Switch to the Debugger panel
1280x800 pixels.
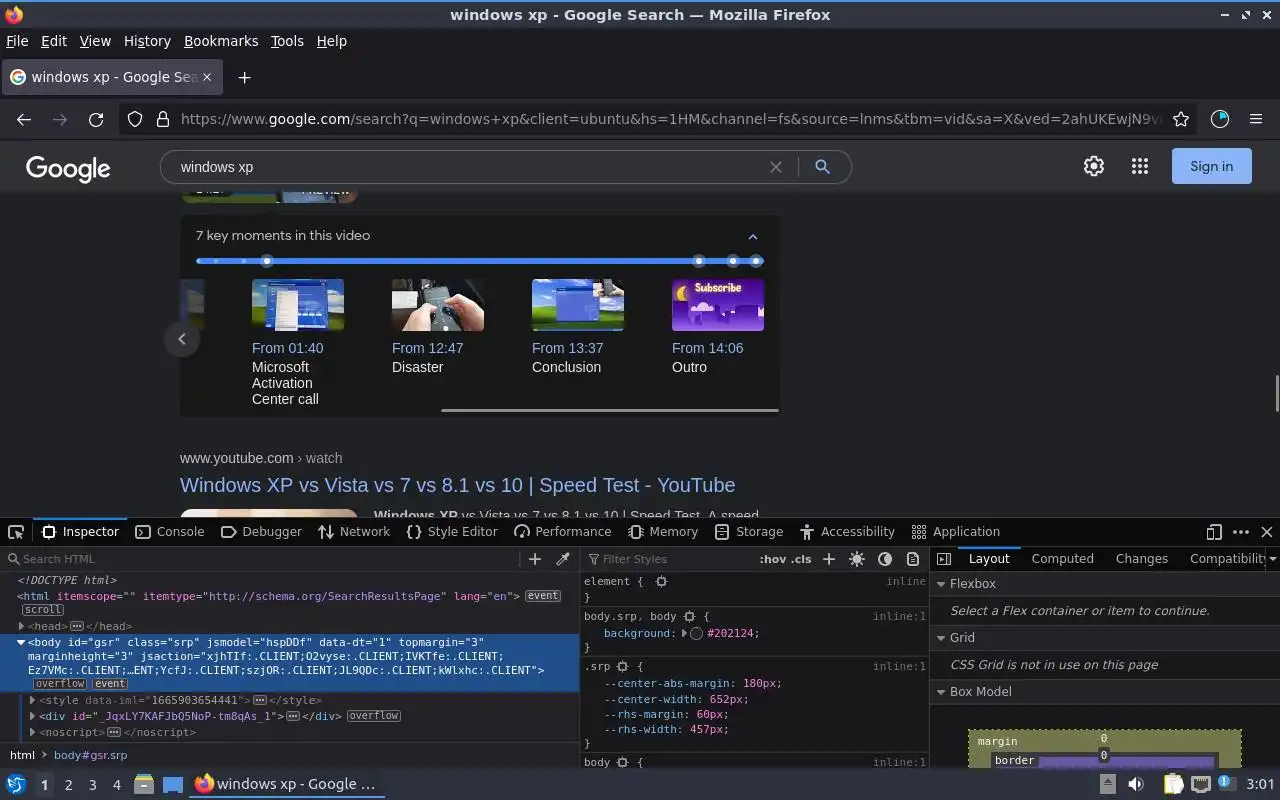pos(260,532)
